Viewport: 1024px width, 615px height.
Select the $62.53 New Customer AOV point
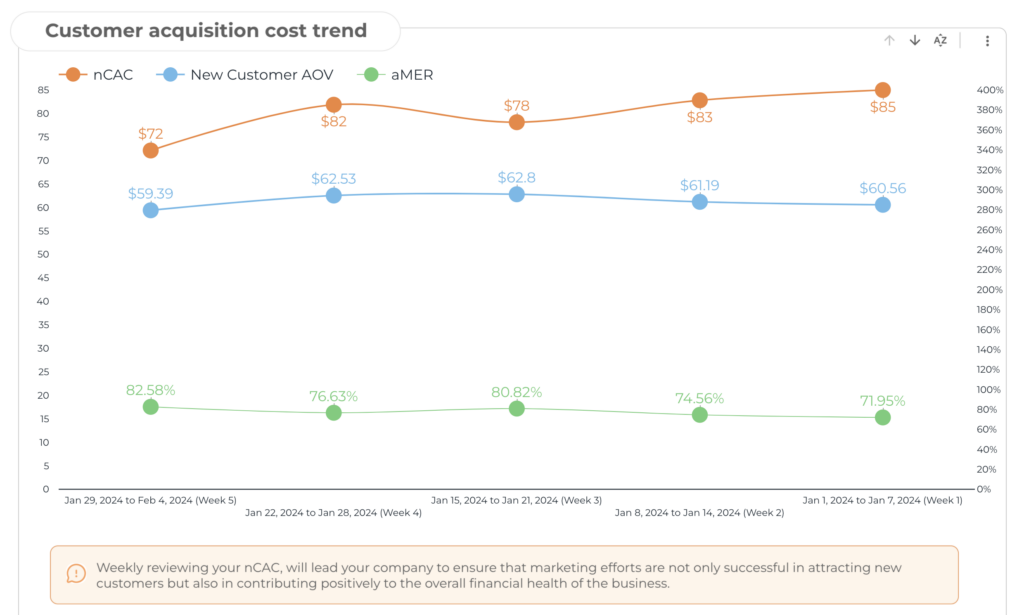click(x=334, y=195)
